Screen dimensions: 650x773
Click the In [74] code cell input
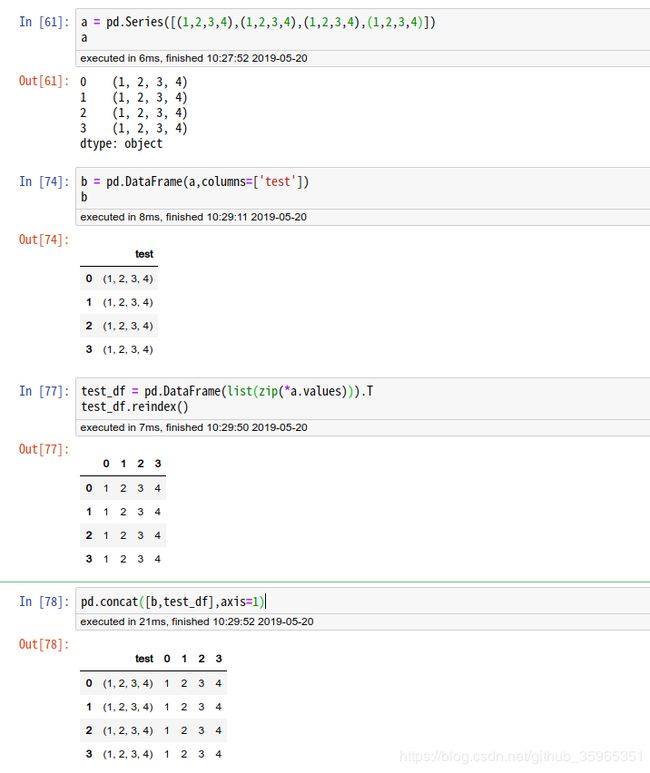point(362,189)
